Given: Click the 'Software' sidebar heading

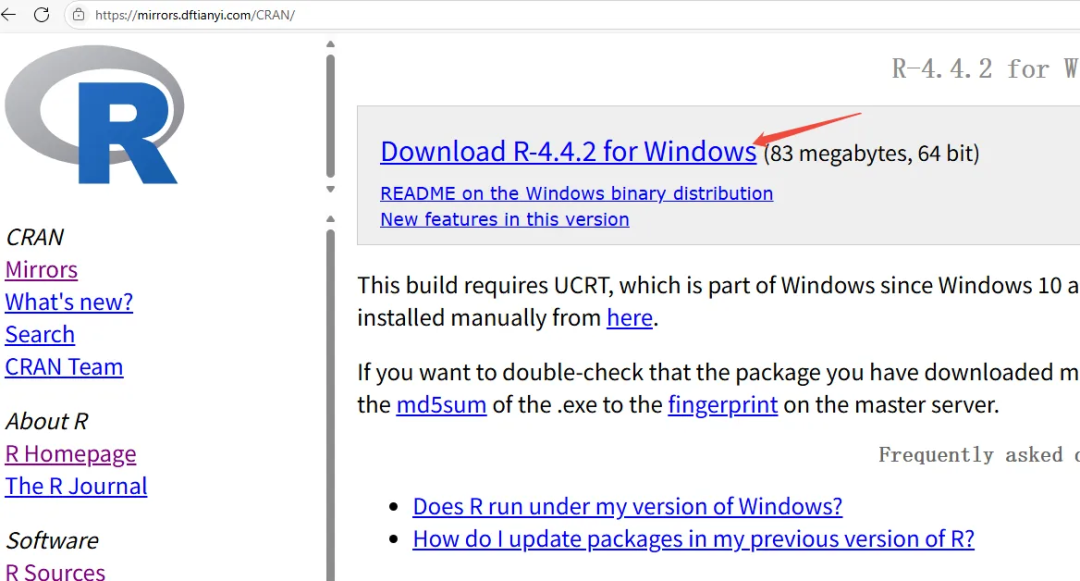Looking at the screenshot, I should click(52, 540).
